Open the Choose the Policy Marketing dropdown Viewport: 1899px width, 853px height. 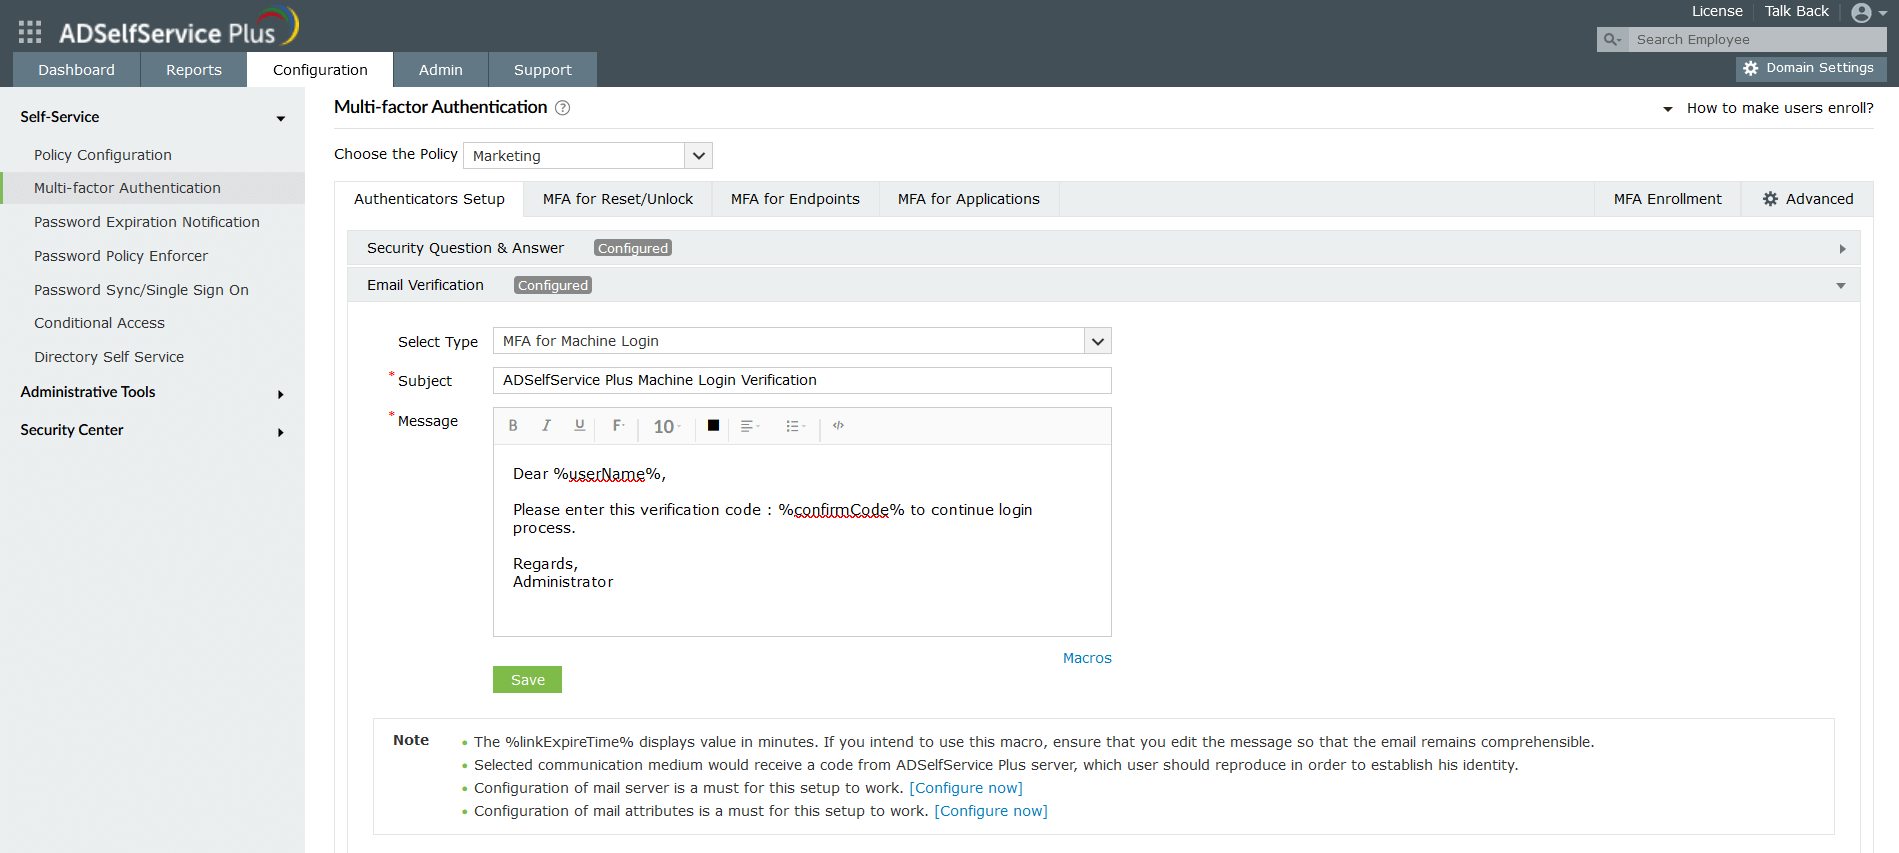click(x=588, y=156)
